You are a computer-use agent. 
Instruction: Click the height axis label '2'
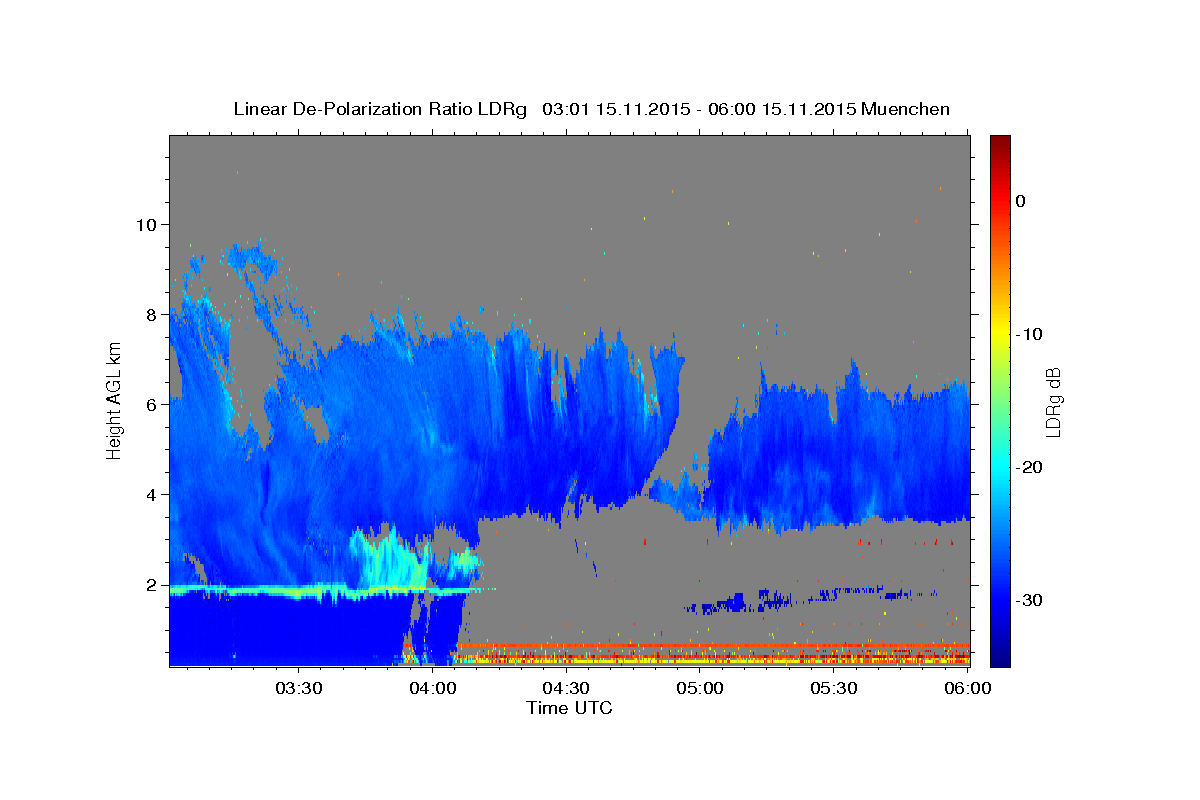point(152,584)
